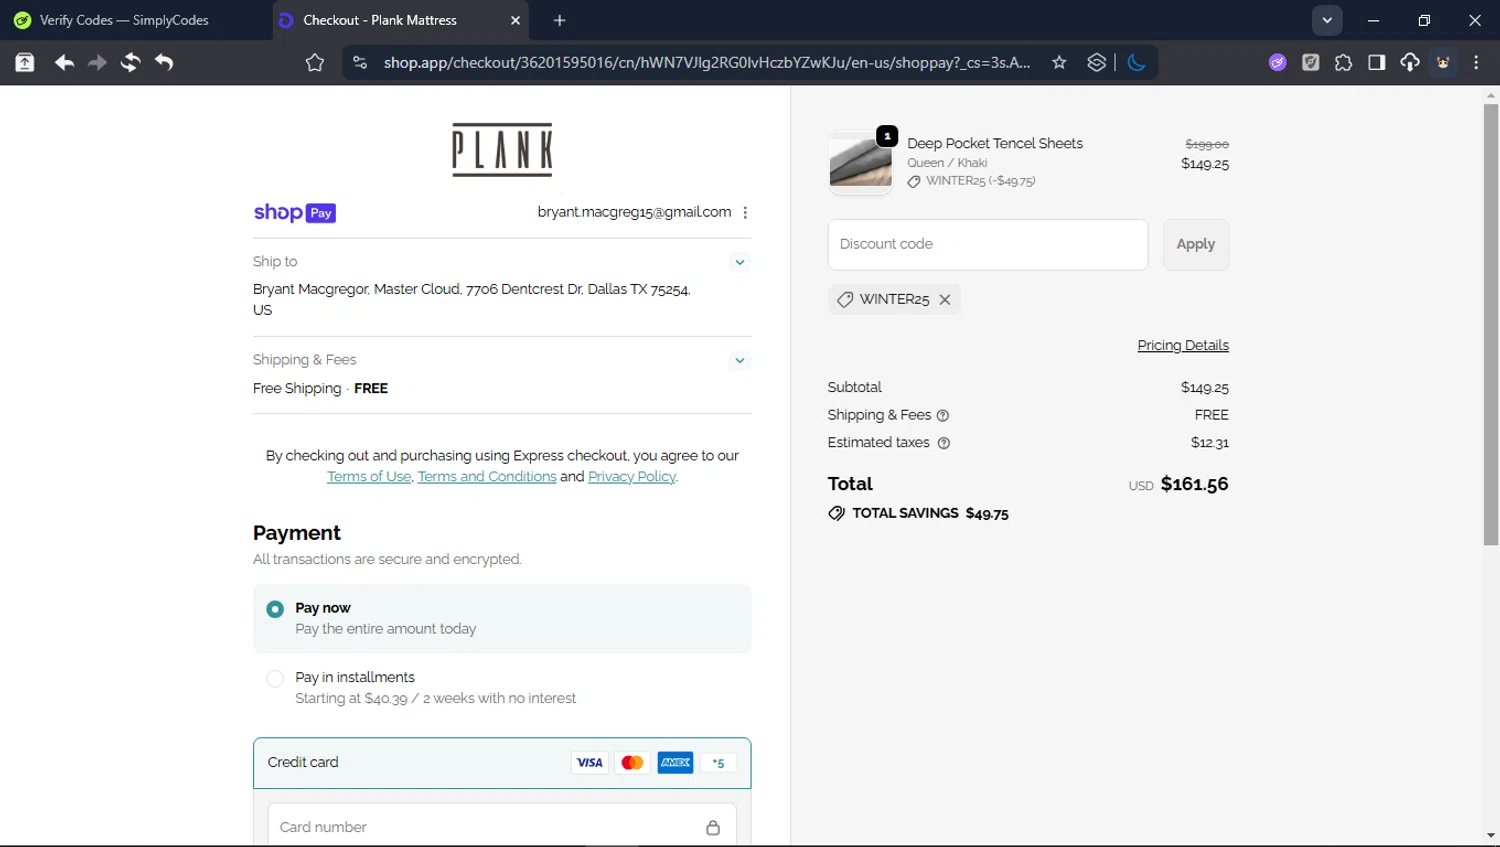Click the scrollbar down arrow
Viewport: 1500px width, 847px height.
click(x=1491, y=836)
